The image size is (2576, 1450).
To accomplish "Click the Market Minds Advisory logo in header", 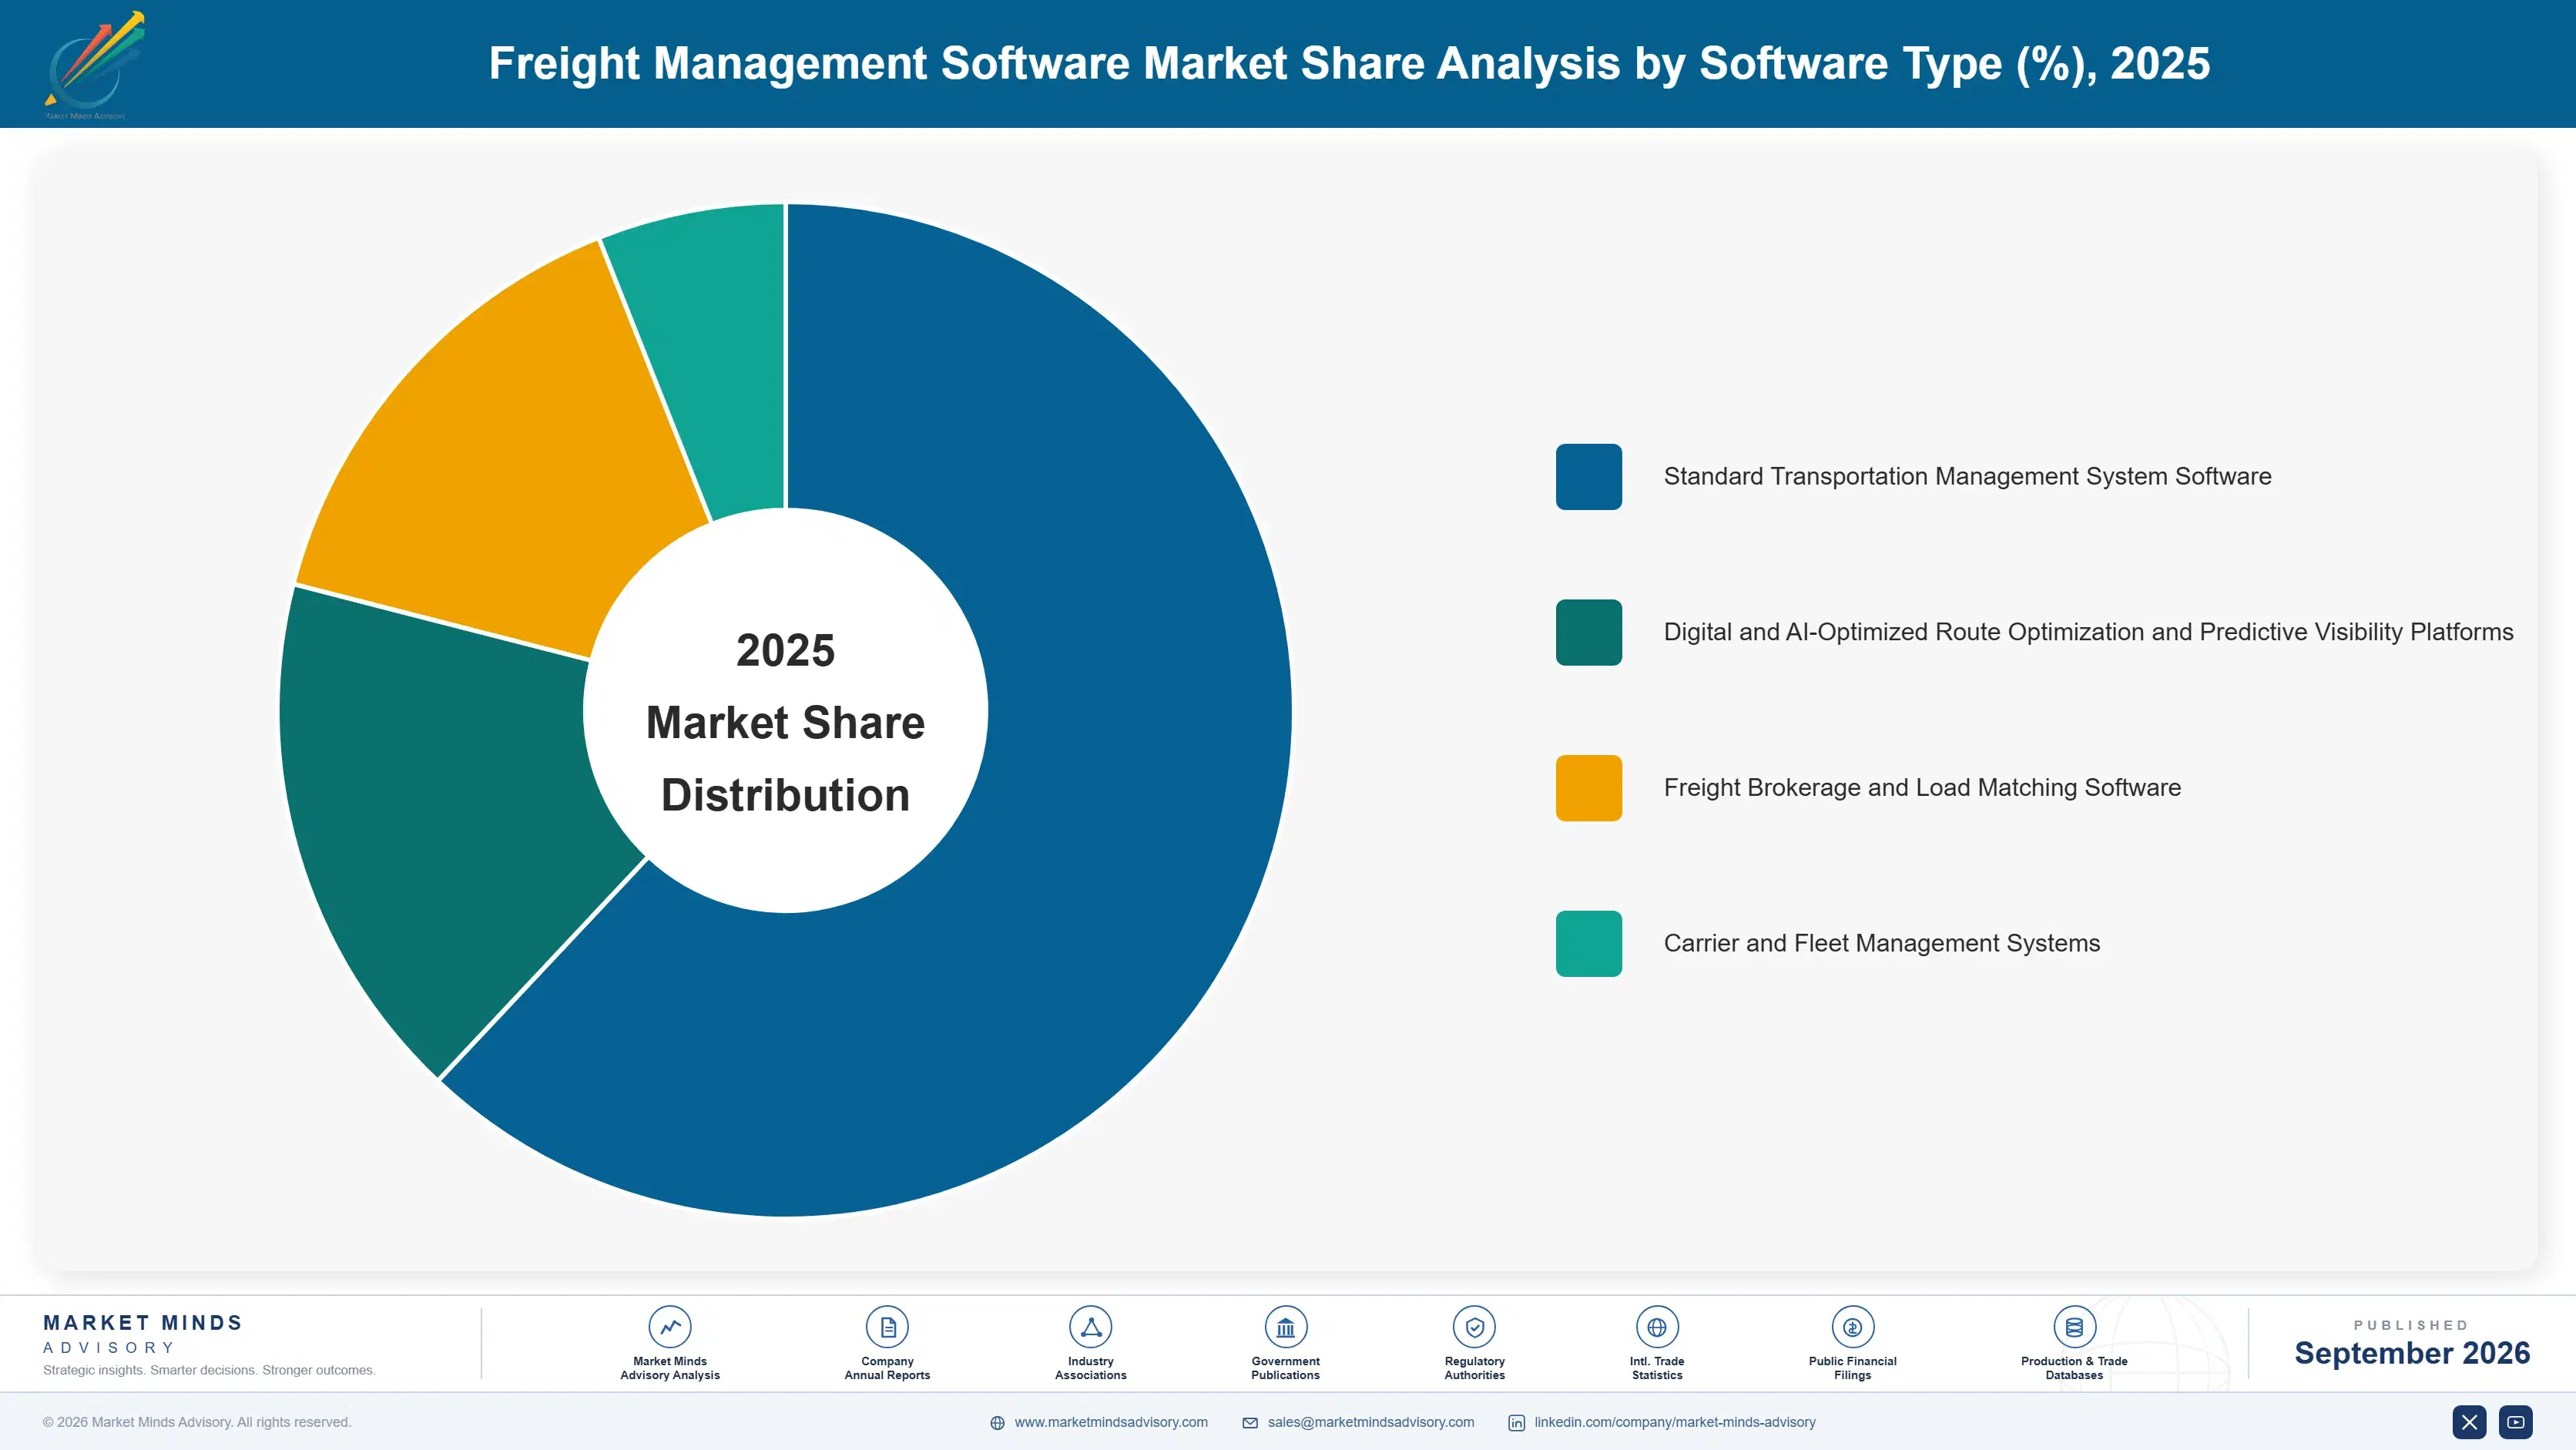I will (x=94, y=65).
